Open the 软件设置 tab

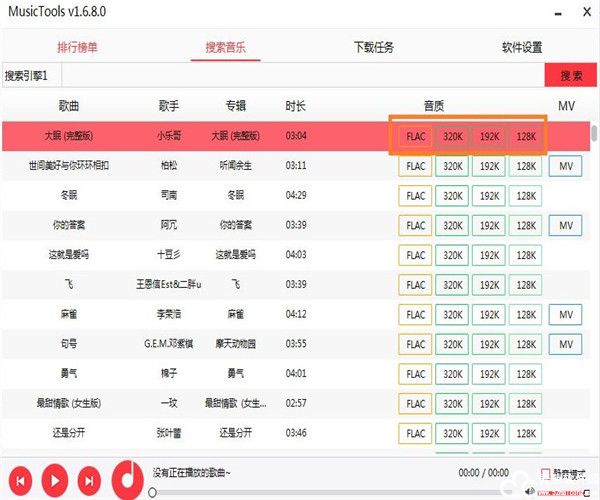tap(522, 47)
